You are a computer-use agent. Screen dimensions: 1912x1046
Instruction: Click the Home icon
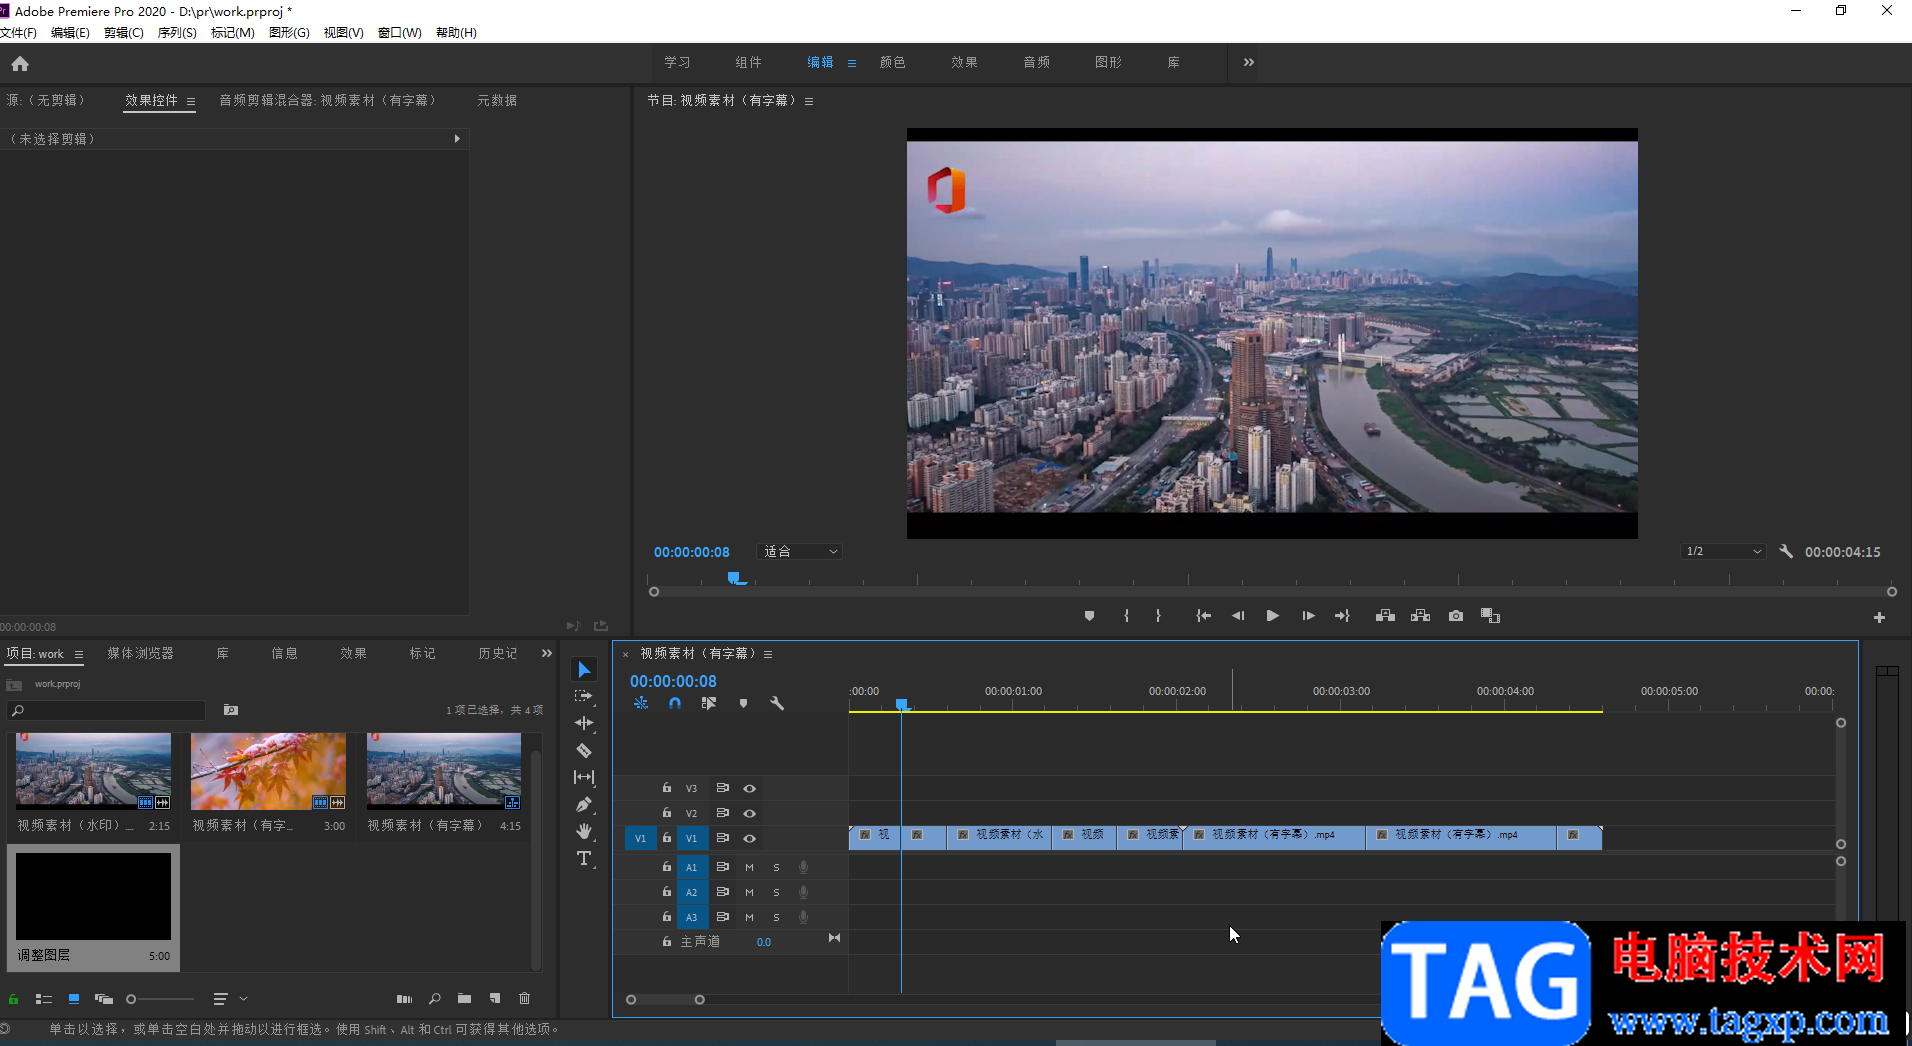pos(20,64)
